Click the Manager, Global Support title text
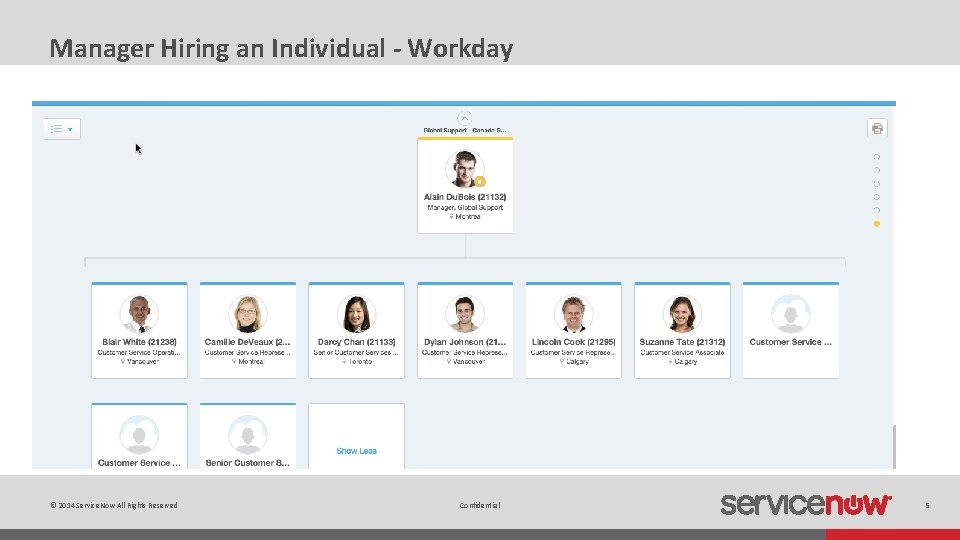 point(465,208)
